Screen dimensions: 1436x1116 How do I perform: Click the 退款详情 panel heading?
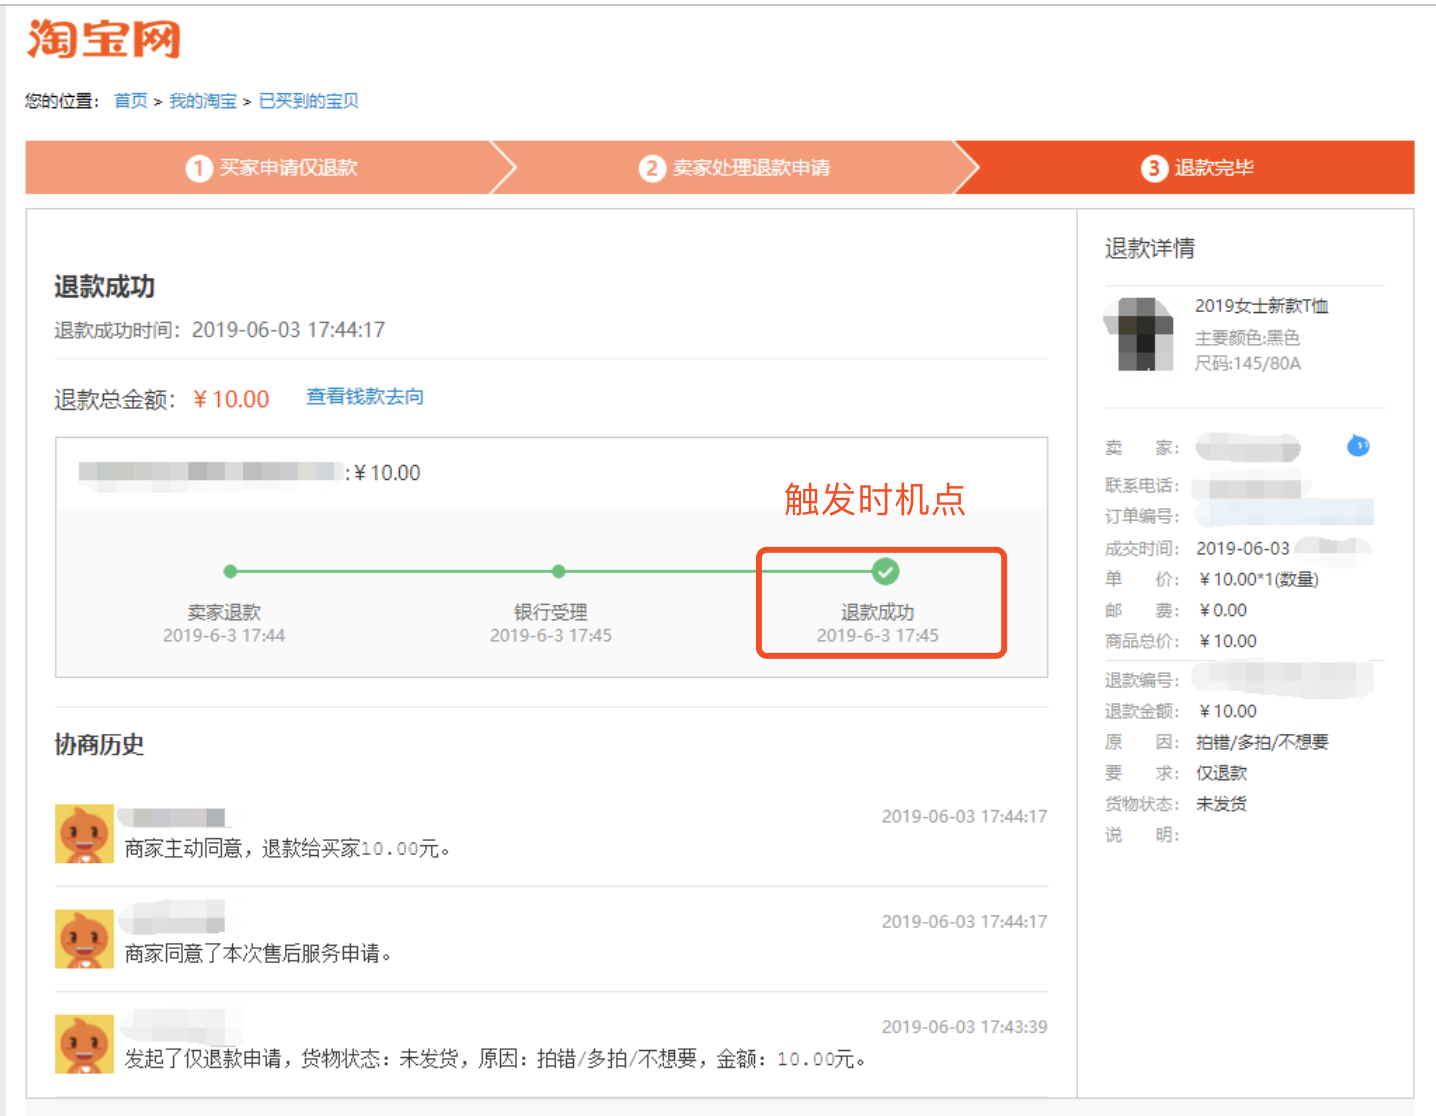point(1150,248)
